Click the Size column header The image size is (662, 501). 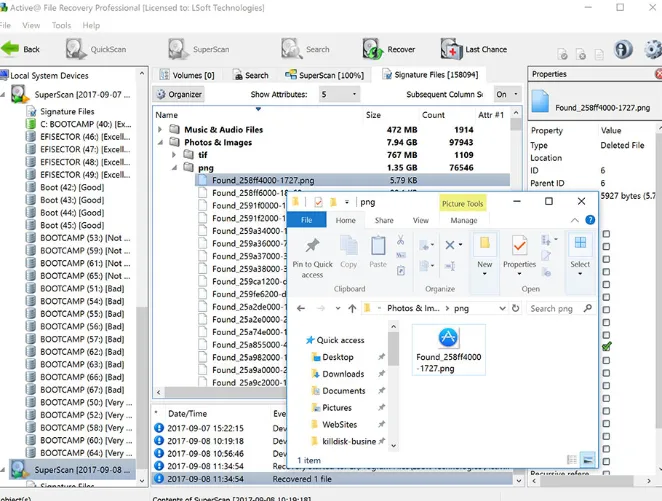[x=373, y=115]
